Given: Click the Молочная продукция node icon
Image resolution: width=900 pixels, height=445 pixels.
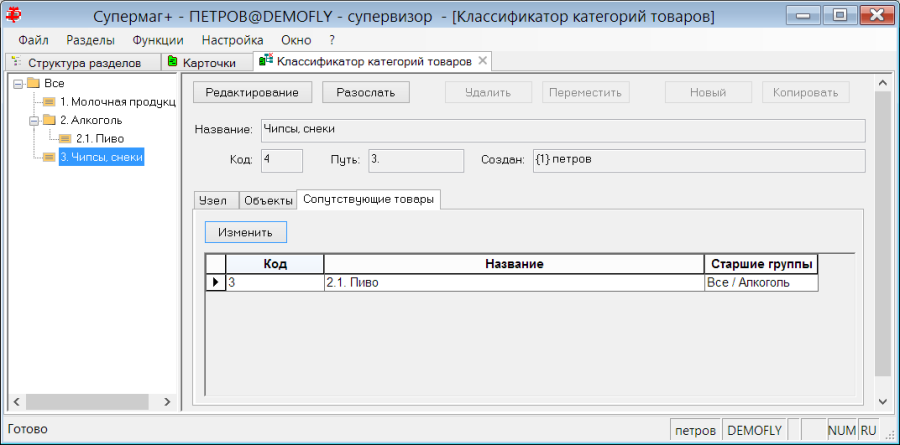Looking at the screenshot, I should [49, 102].
